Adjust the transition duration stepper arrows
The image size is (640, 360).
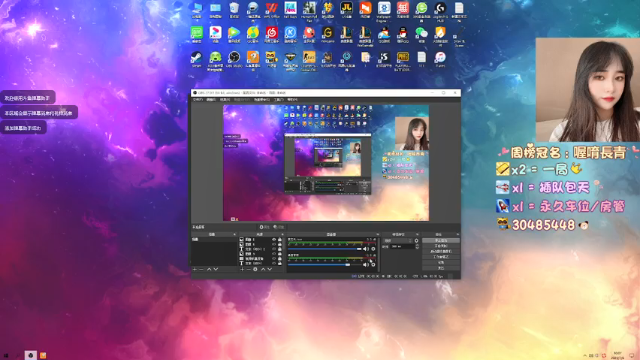pos(417,247)
